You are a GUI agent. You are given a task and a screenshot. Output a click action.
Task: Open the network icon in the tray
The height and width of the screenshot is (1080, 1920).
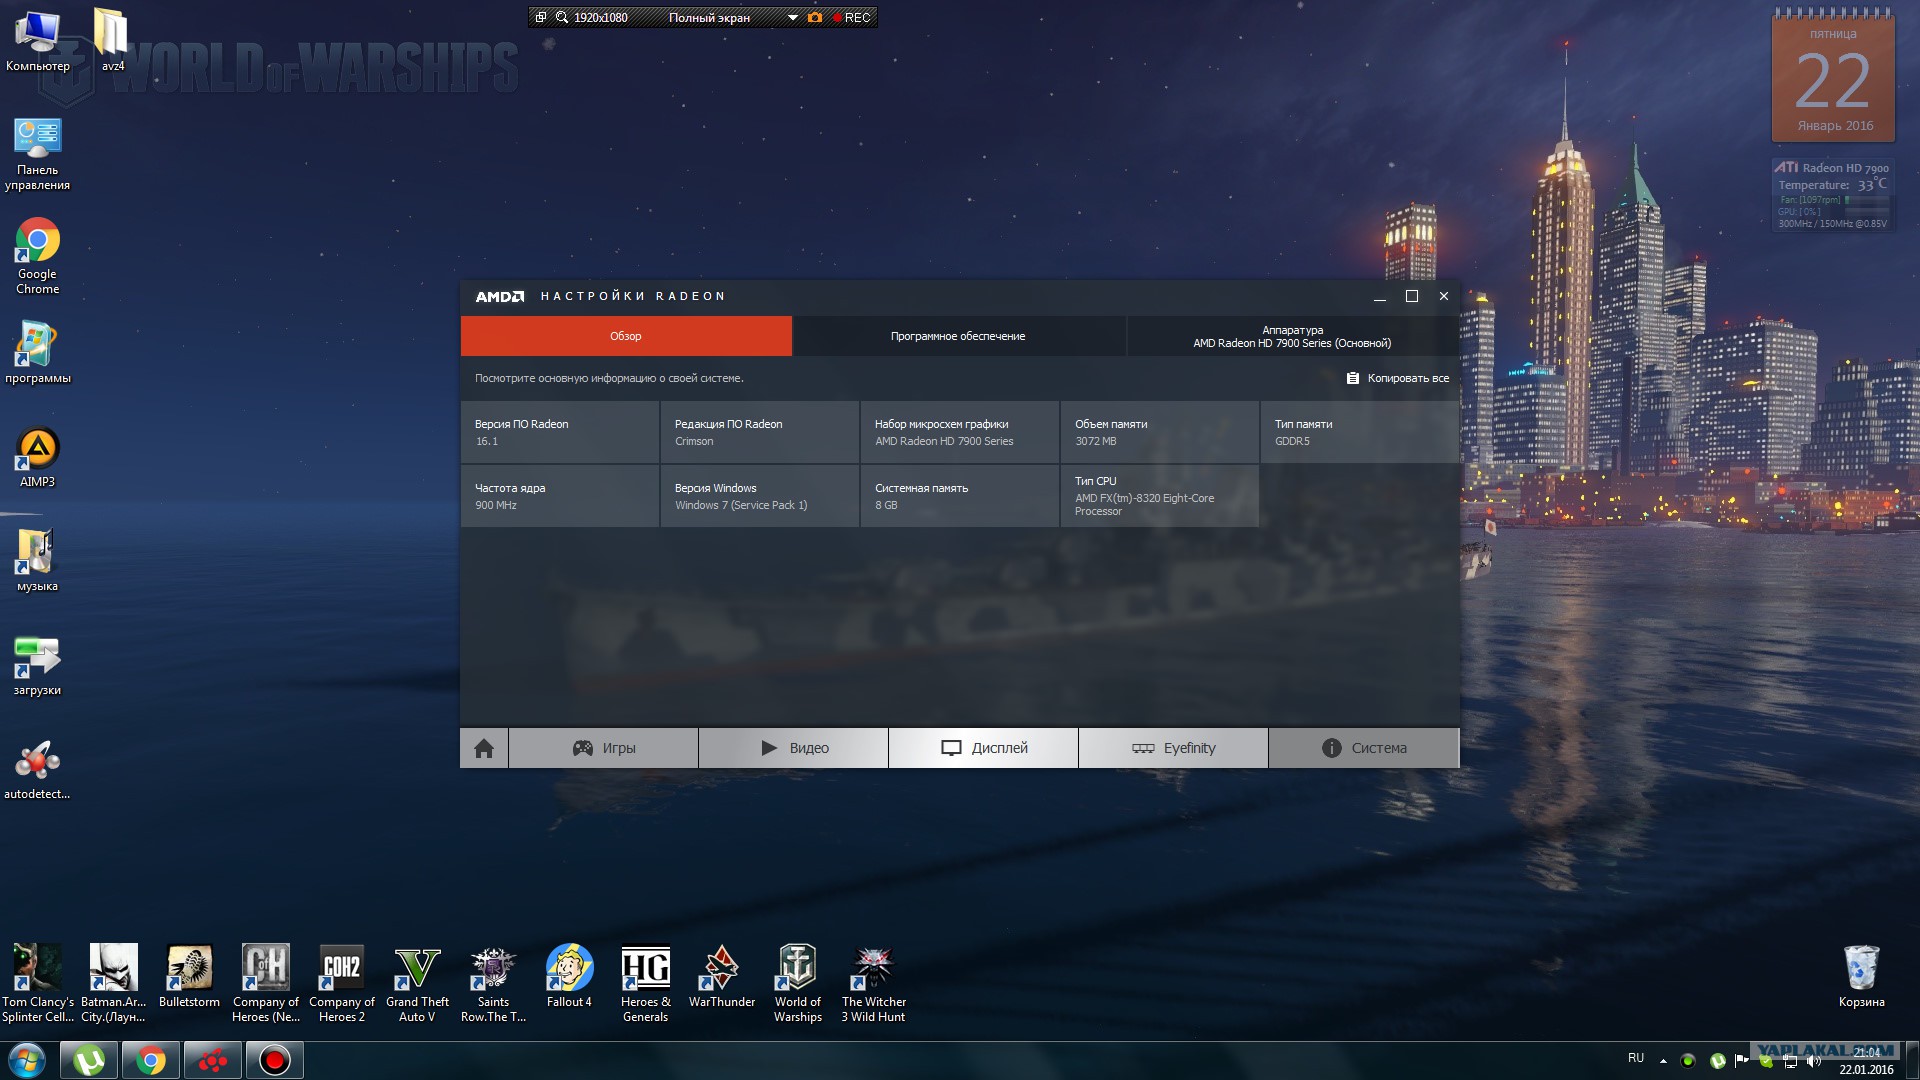pos(1790,1060)
